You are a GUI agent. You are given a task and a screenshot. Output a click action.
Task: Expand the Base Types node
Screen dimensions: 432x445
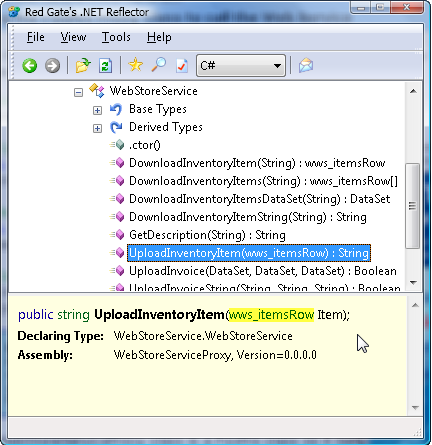coord(97,110)
